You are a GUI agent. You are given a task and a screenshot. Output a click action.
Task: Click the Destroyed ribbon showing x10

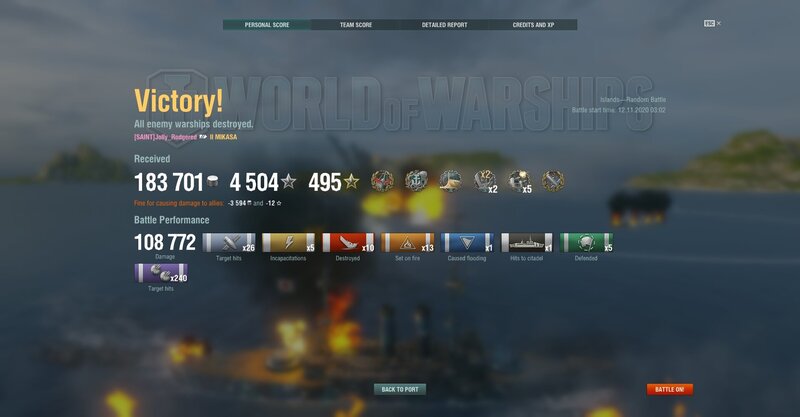click(348, 243)
